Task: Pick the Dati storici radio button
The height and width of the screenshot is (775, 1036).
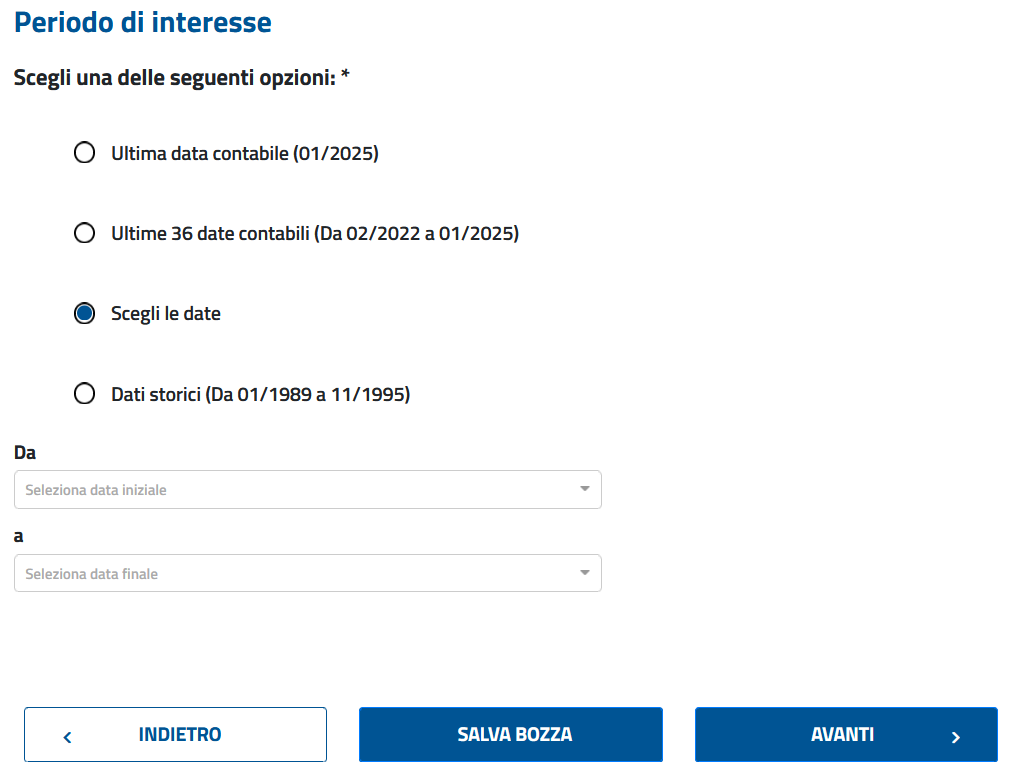Action: [85, 394]
